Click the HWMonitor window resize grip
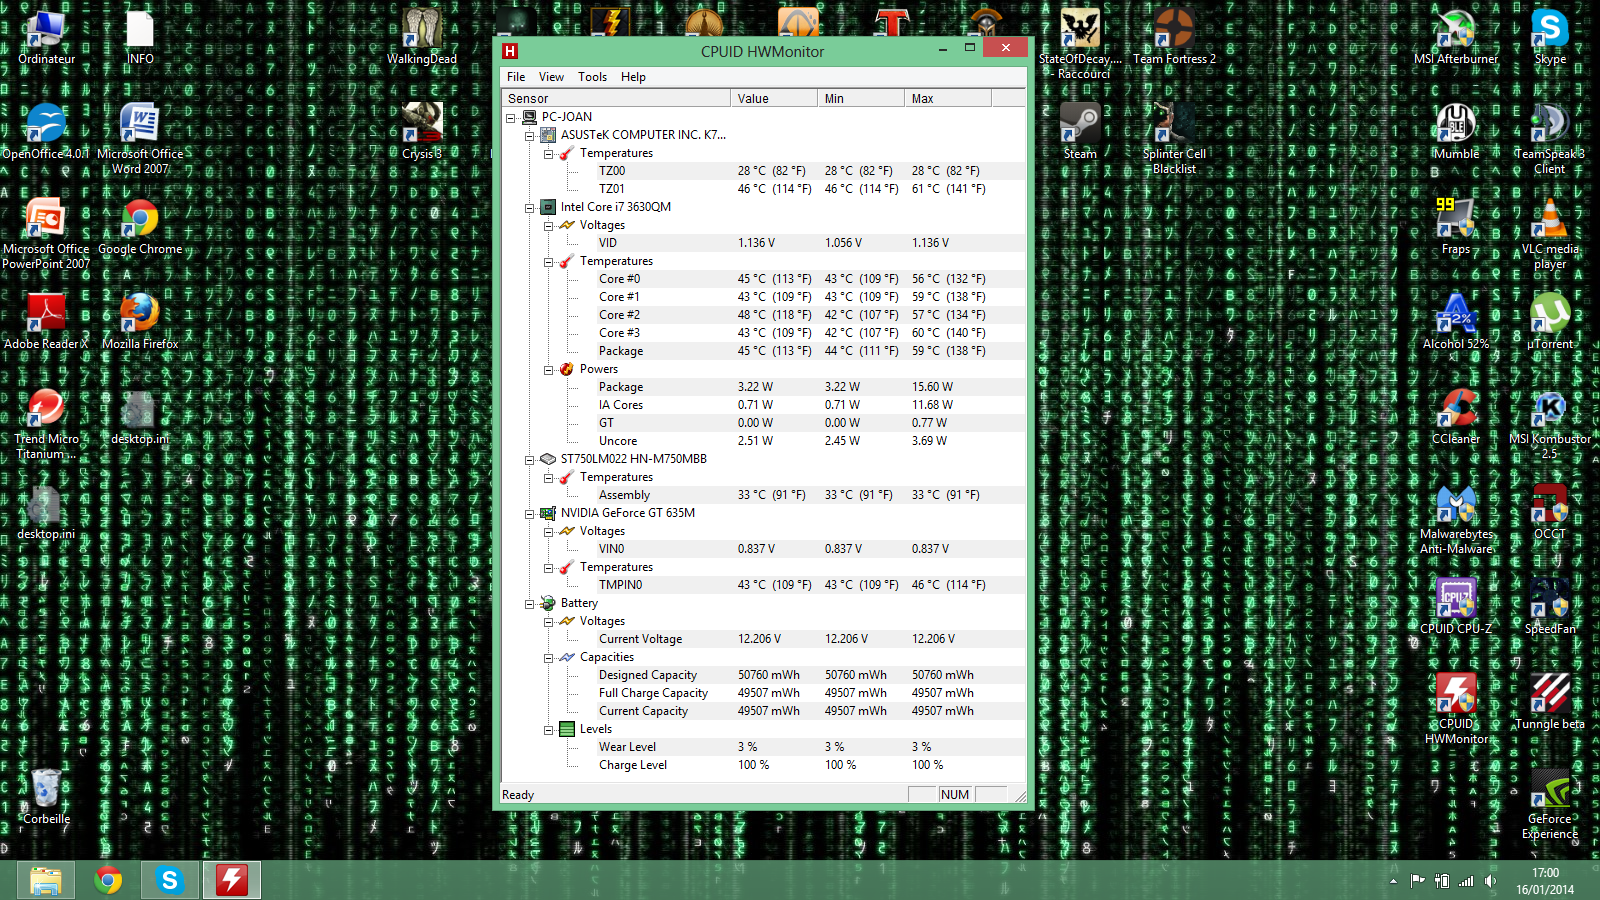This screenshot has width=1600, height=900. 1019,796
